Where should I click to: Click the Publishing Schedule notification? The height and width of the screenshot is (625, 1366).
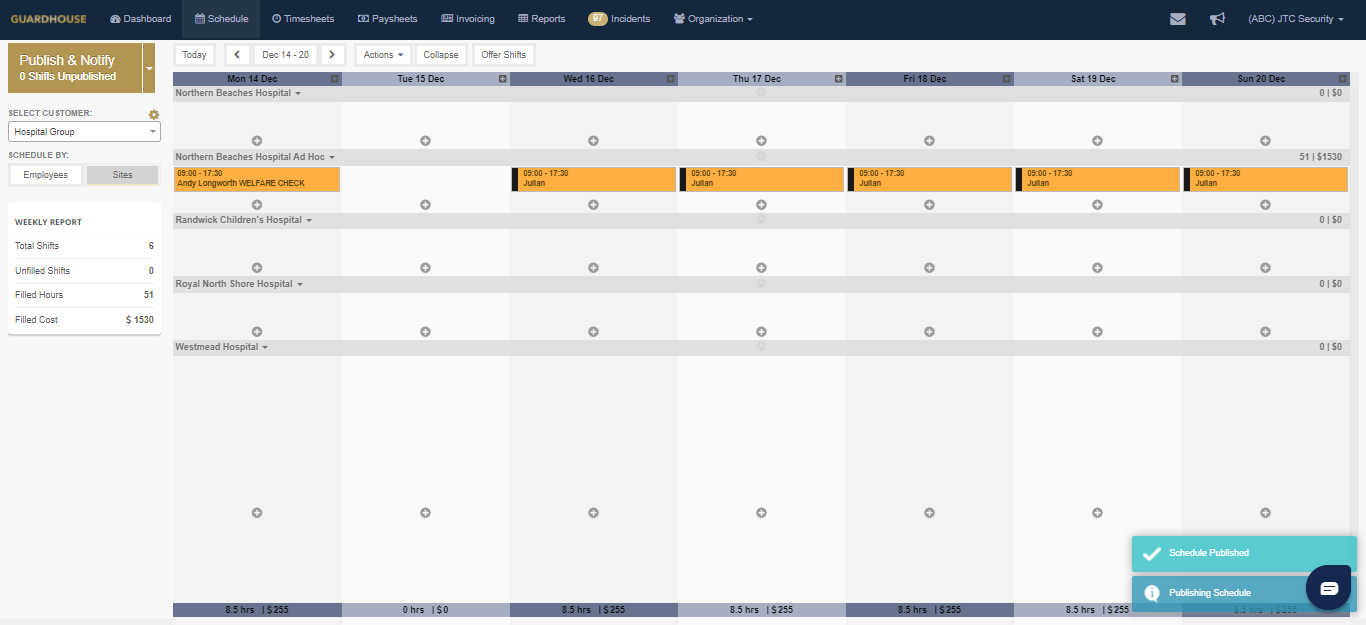pyautogui.click(x=1219, y=593)
